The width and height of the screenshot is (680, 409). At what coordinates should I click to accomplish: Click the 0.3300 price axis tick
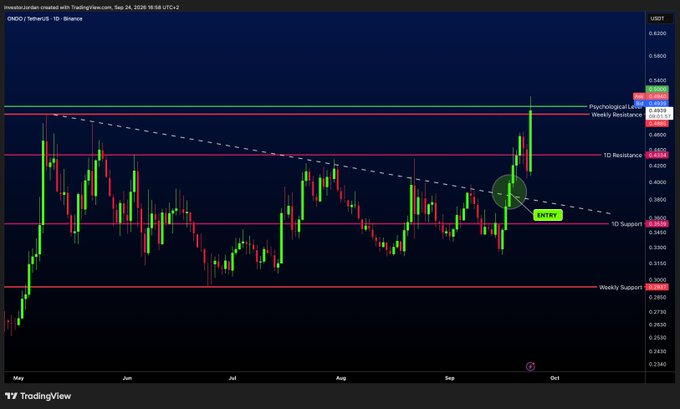pyautogui.click(x=657, y=248)
